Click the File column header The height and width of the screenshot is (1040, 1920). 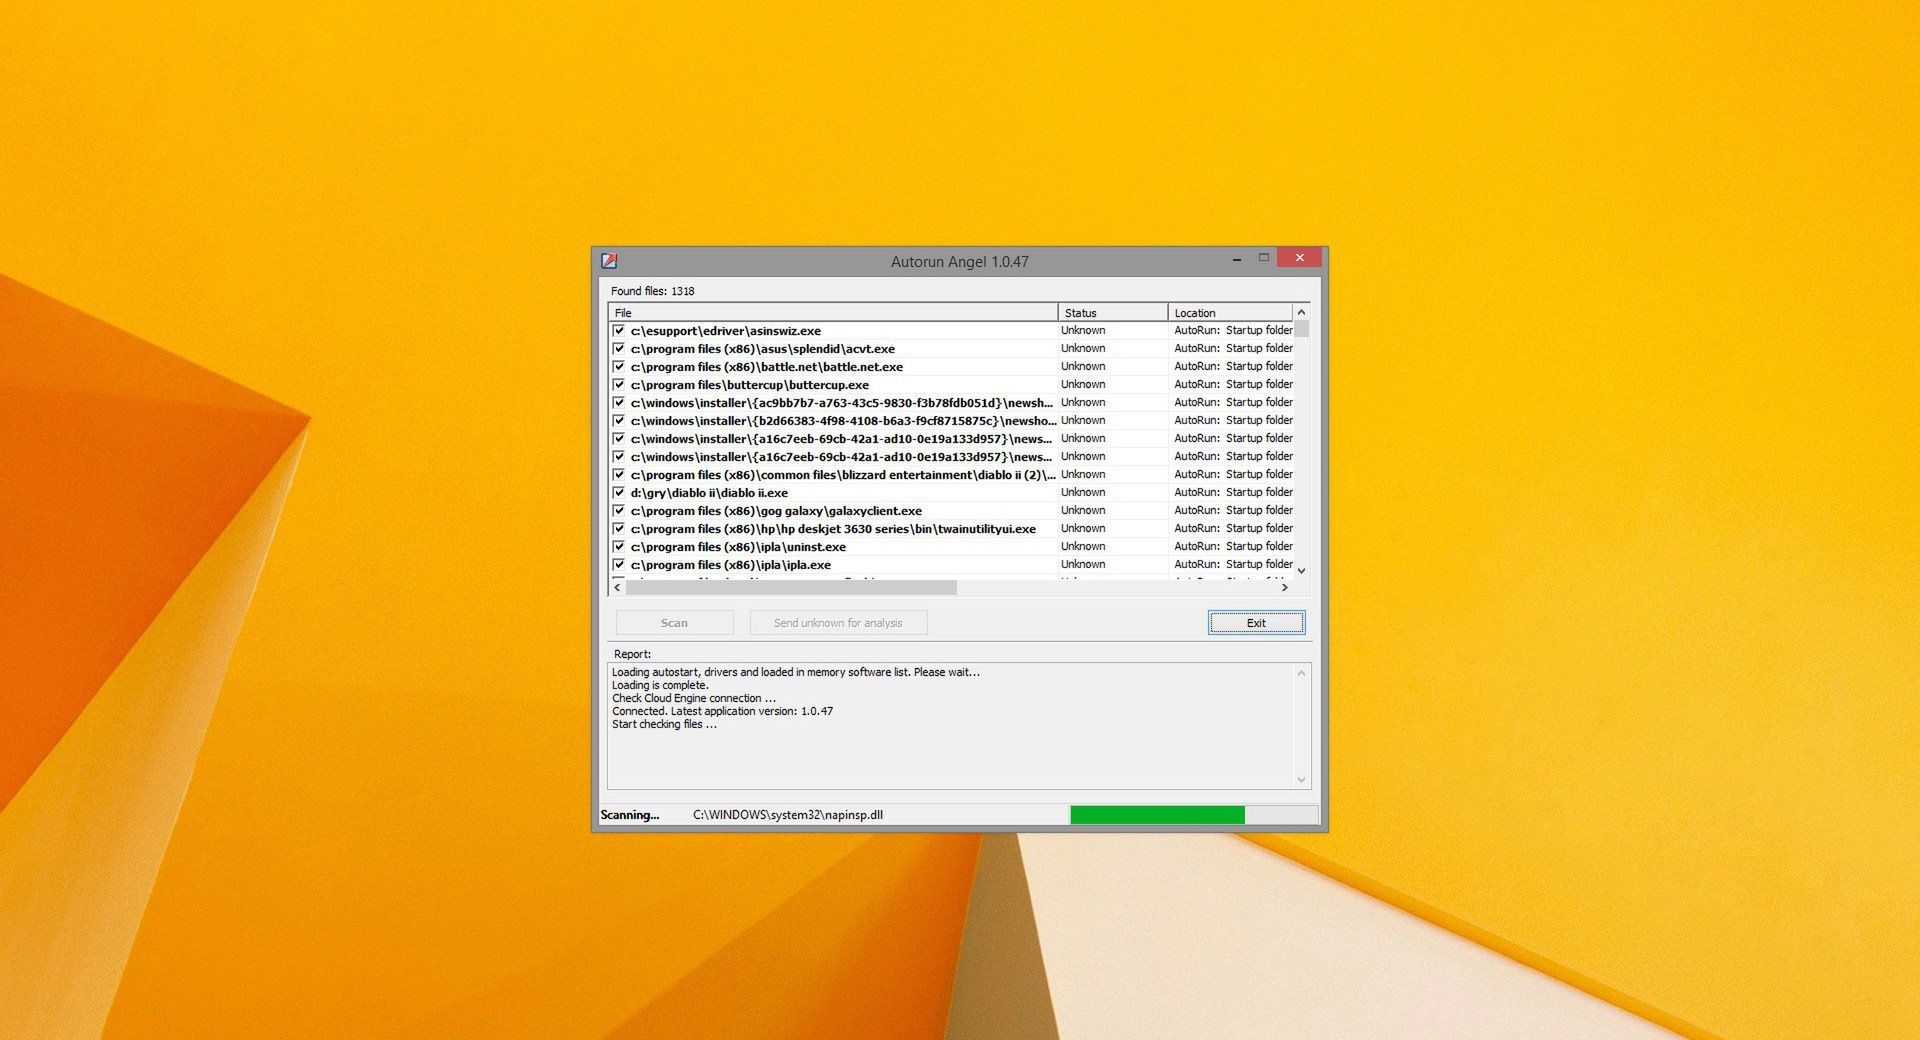(830, 312)
